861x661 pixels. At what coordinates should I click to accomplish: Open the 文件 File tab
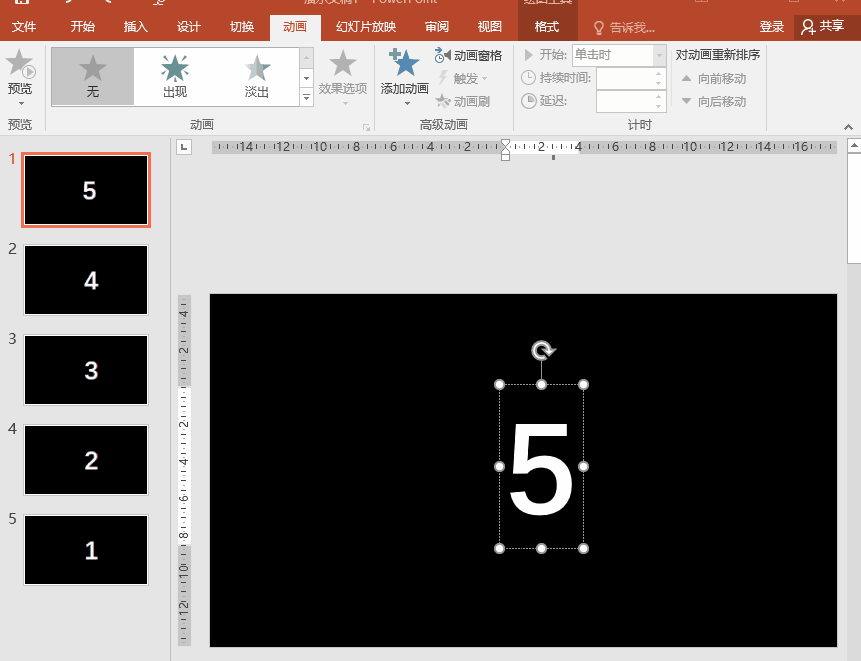[24, 27]
